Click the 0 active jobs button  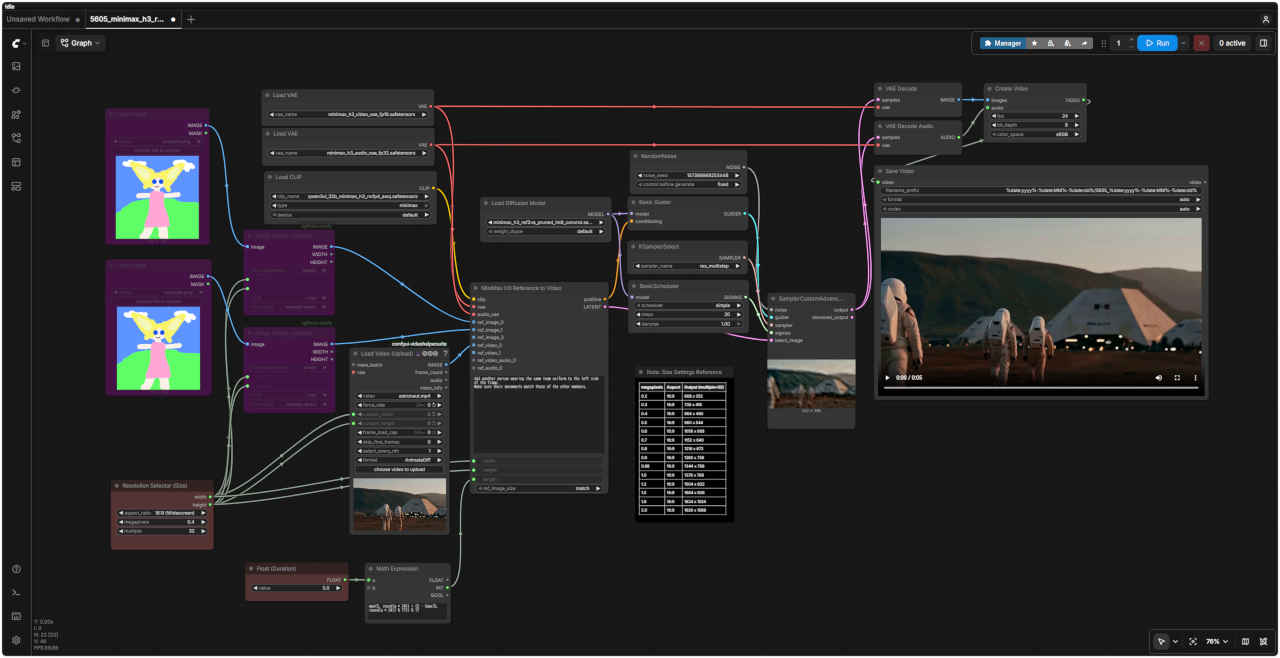[1232, 43]
